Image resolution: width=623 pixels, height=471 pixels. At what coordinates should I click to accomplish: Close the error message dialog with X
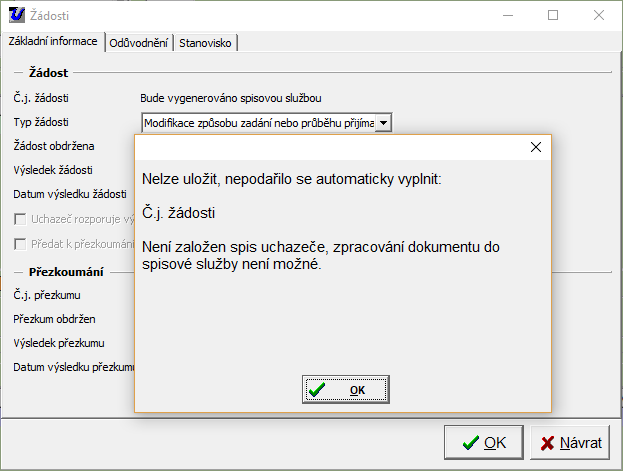(535, 147)
